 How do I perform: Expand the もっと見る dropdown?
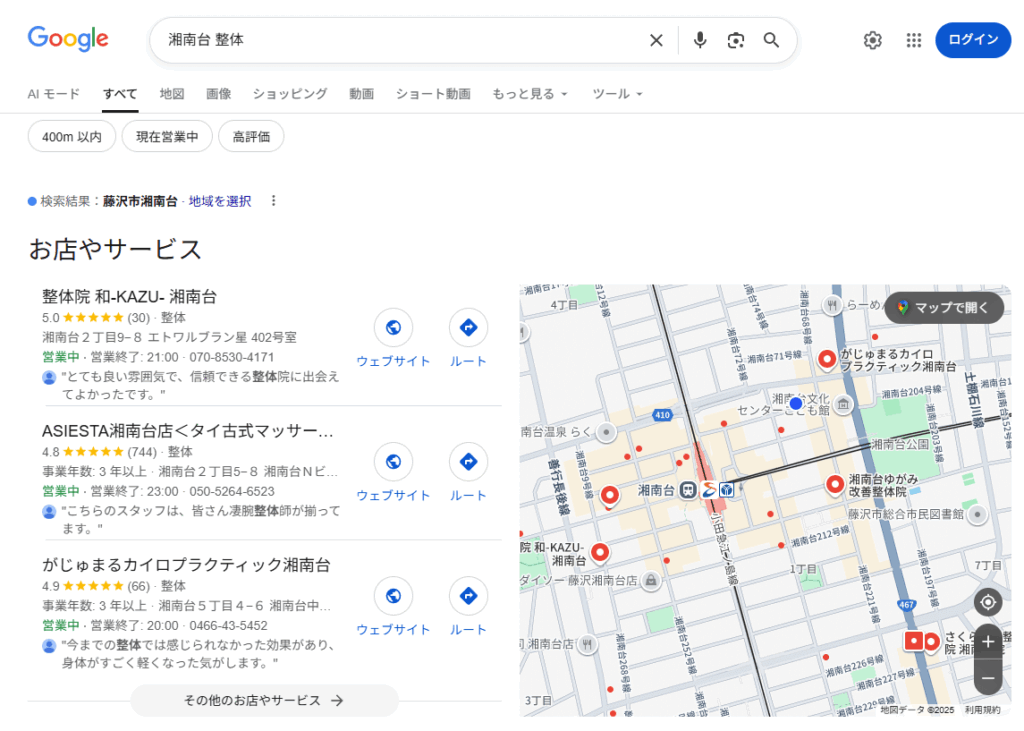529,94
